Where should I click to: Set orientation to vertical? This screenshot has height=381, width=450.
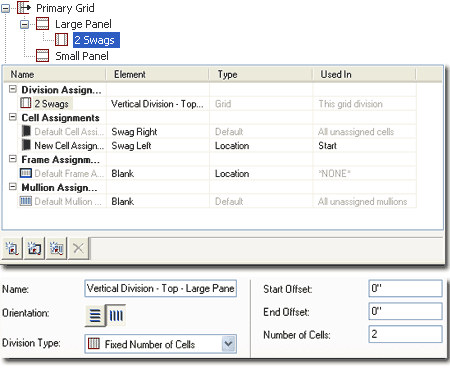point(116,315)
